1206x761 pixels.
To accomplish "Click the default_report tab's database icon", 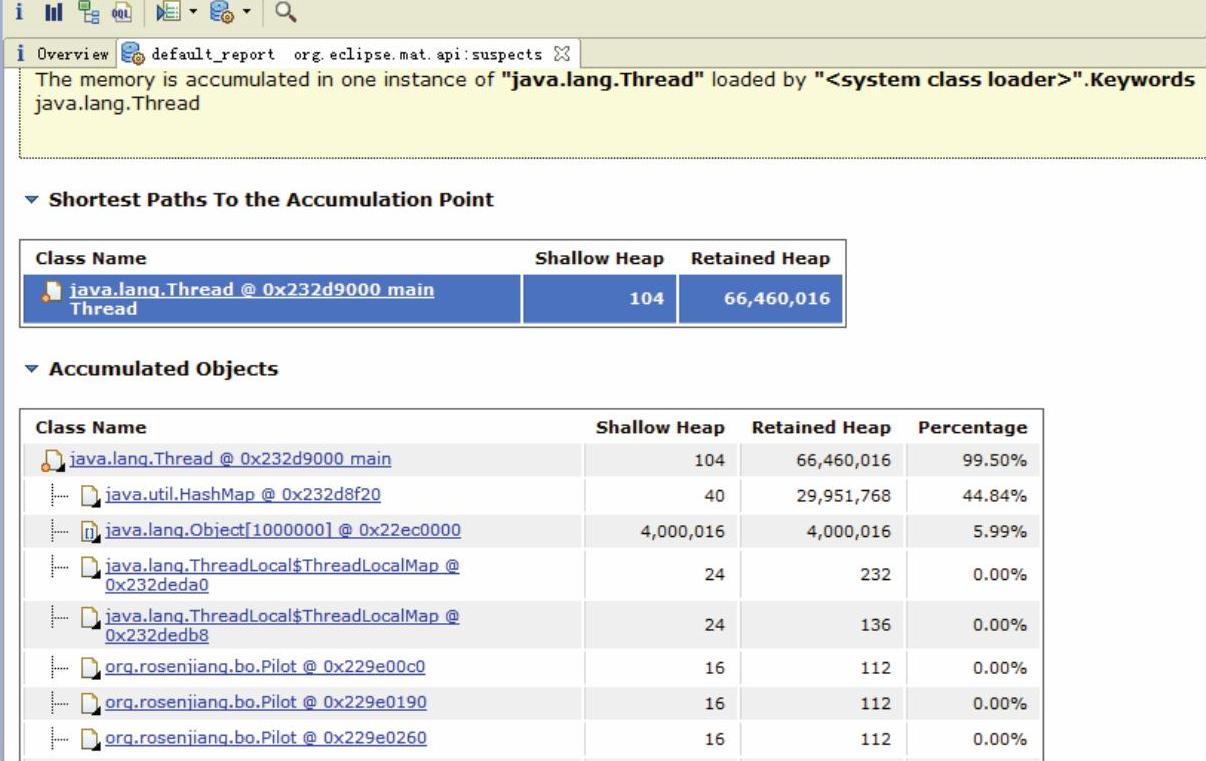I will (133, 53).
